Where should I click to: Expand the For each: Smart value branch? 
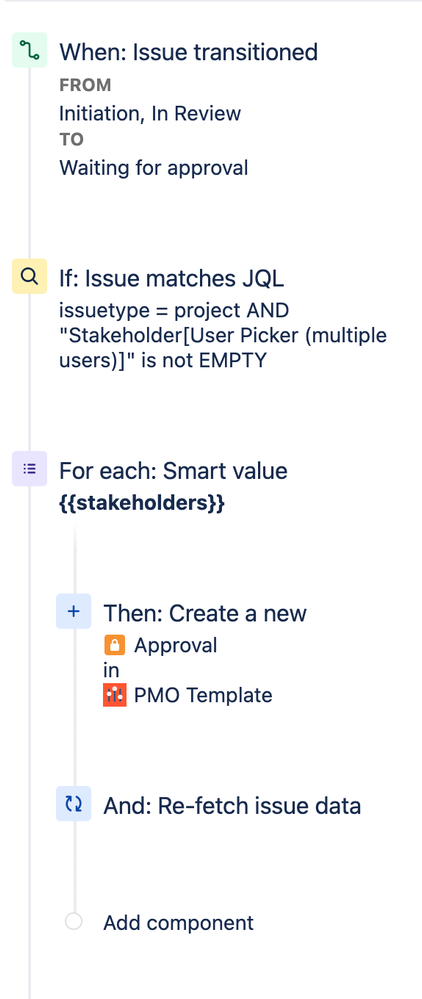173,471
